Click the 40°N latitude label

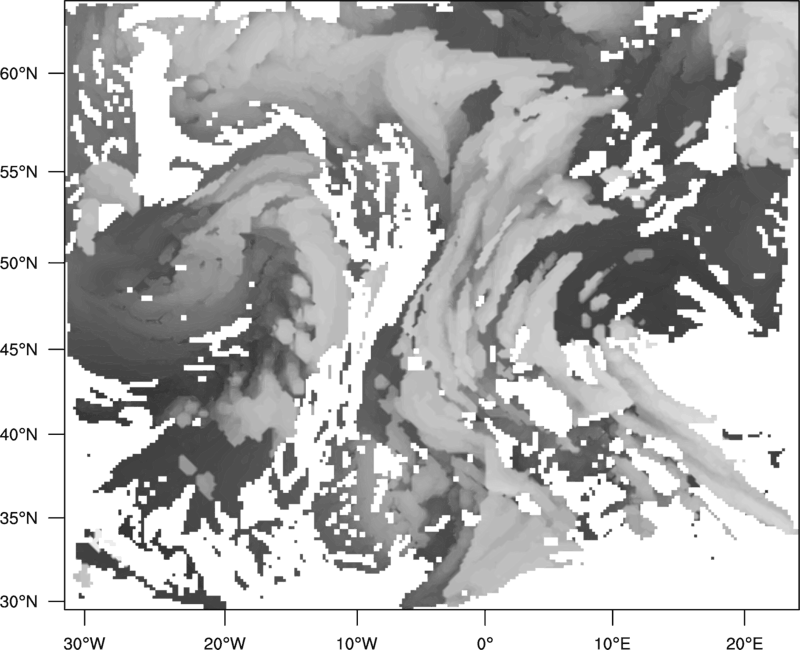click(19, 434)
